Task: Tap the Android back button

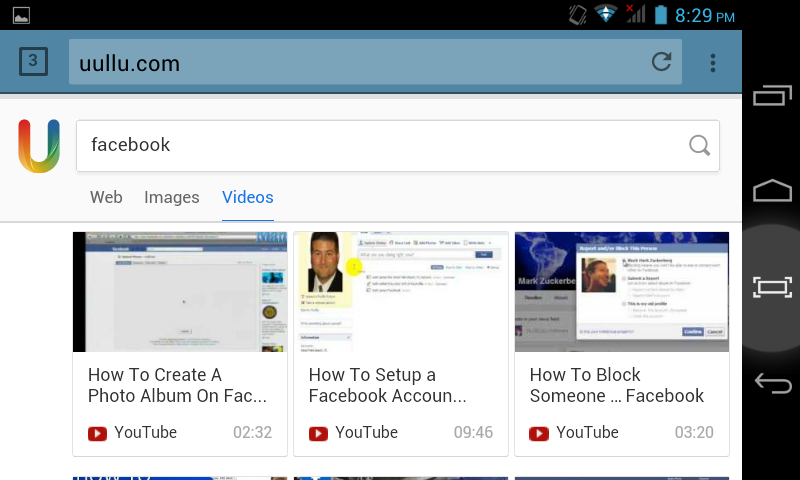Action: pyautogui.click(x=772, y=383)
